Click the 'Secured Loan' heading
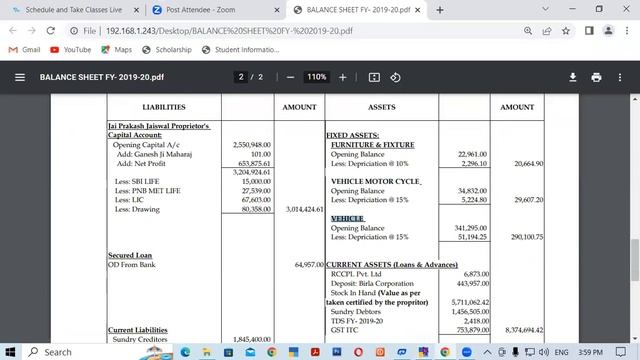 tap(130, 255)
